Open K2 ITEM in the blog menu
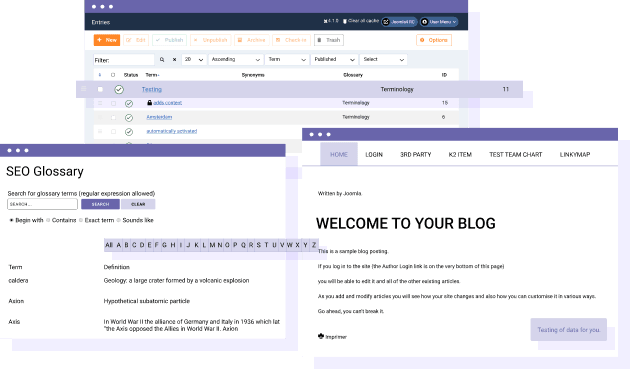 460,154
